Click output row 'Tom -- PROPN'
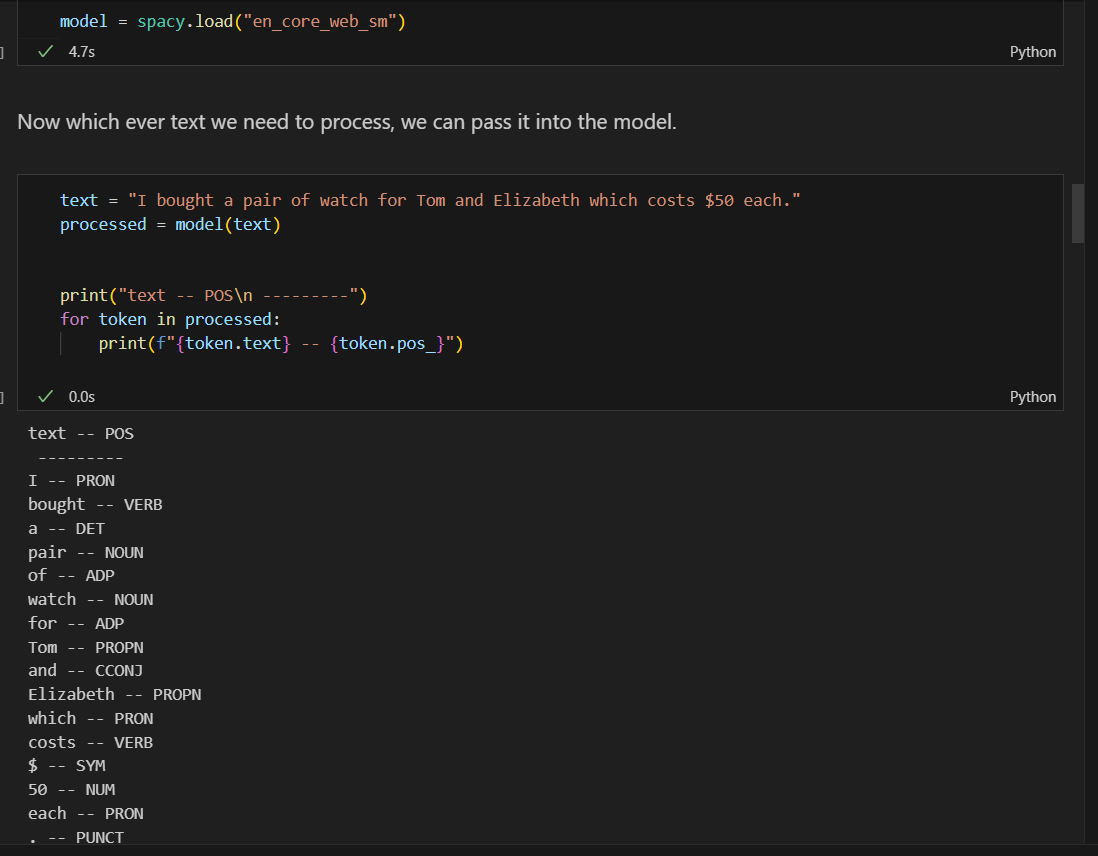The image size is (1098, 856). click(x=85, y=647)
